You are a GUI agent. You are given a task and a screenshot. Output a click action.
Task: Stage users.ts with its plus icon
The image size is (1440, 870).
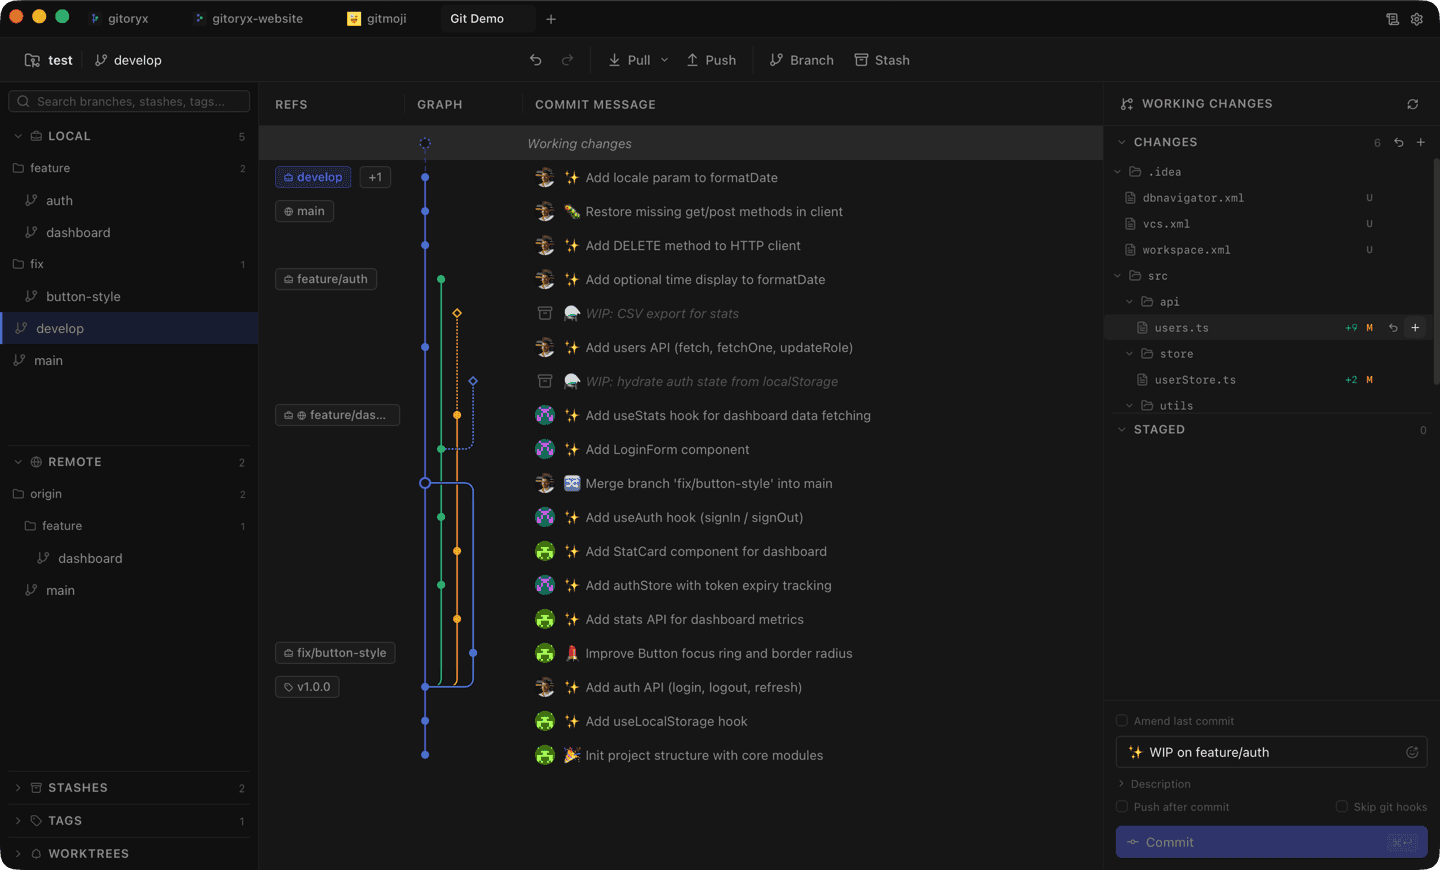tap(1415, 328)
